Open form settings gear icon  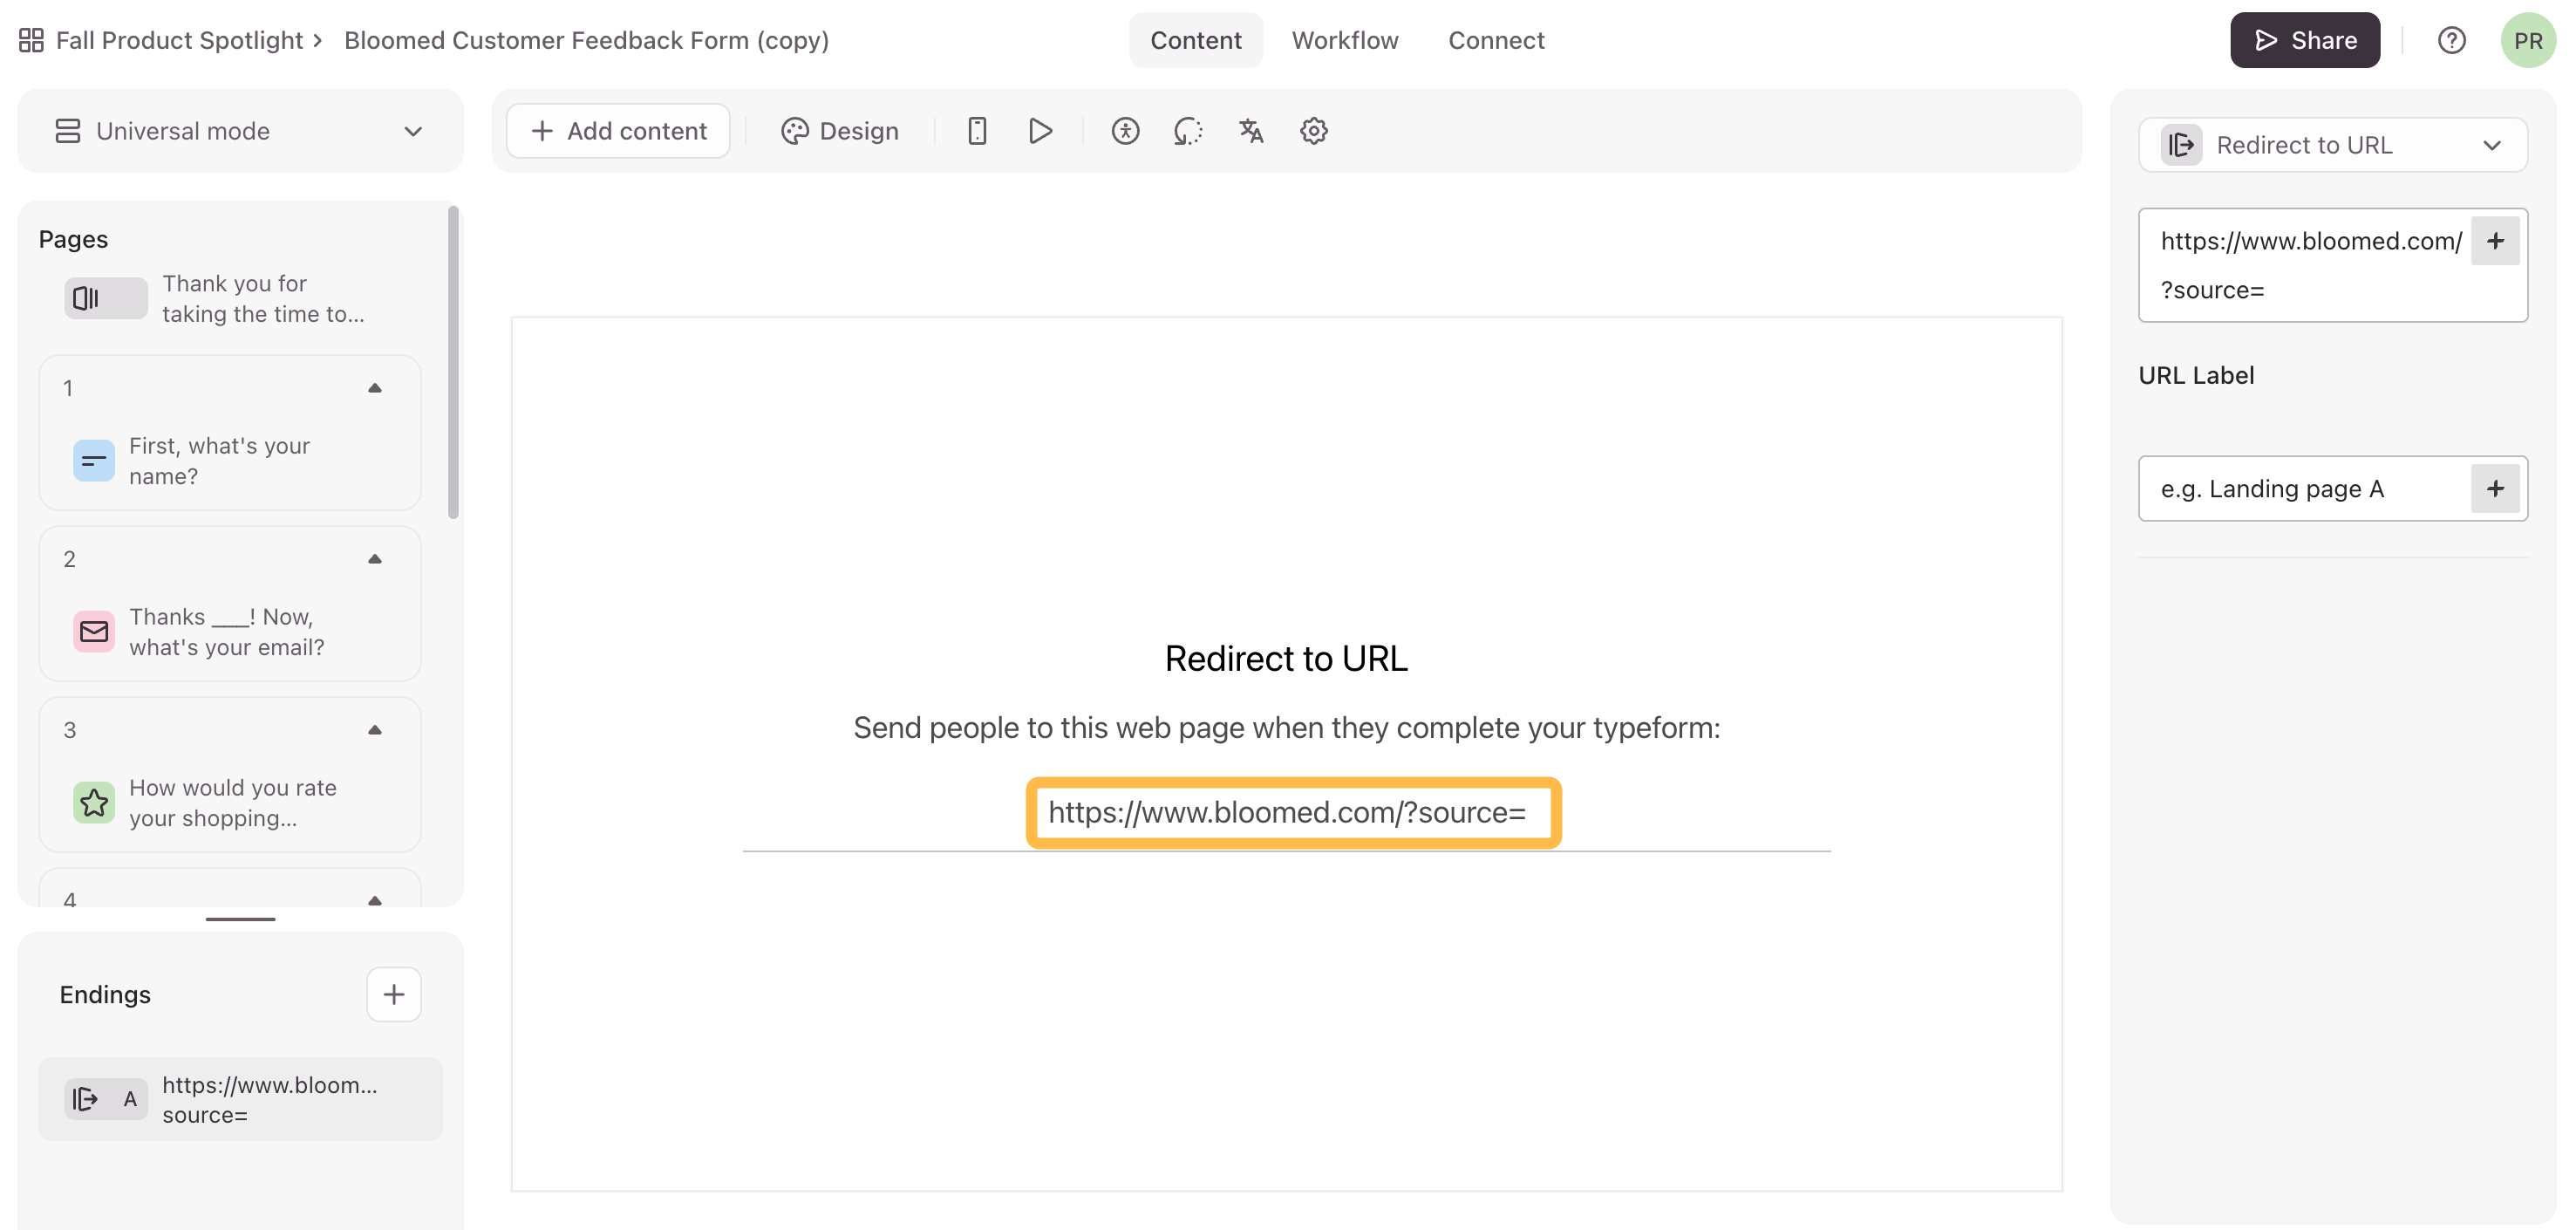1313,131
